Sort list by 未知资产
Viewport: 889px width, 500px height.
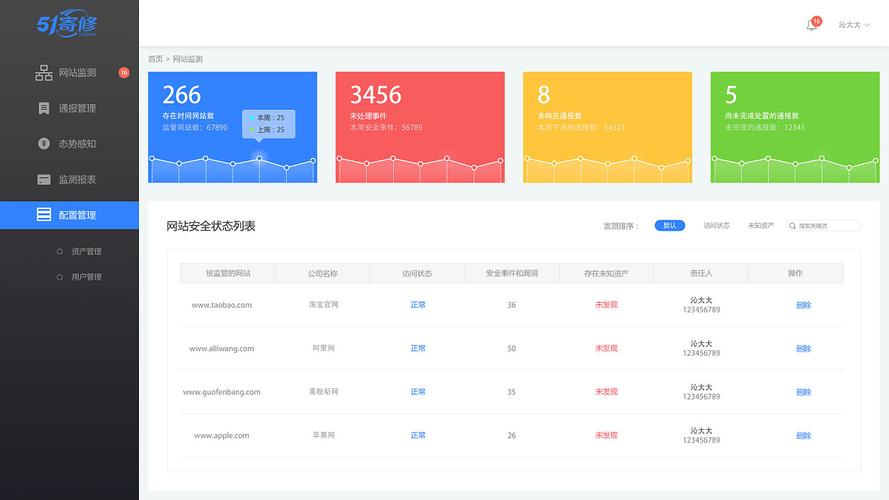[x=760, y=226]
